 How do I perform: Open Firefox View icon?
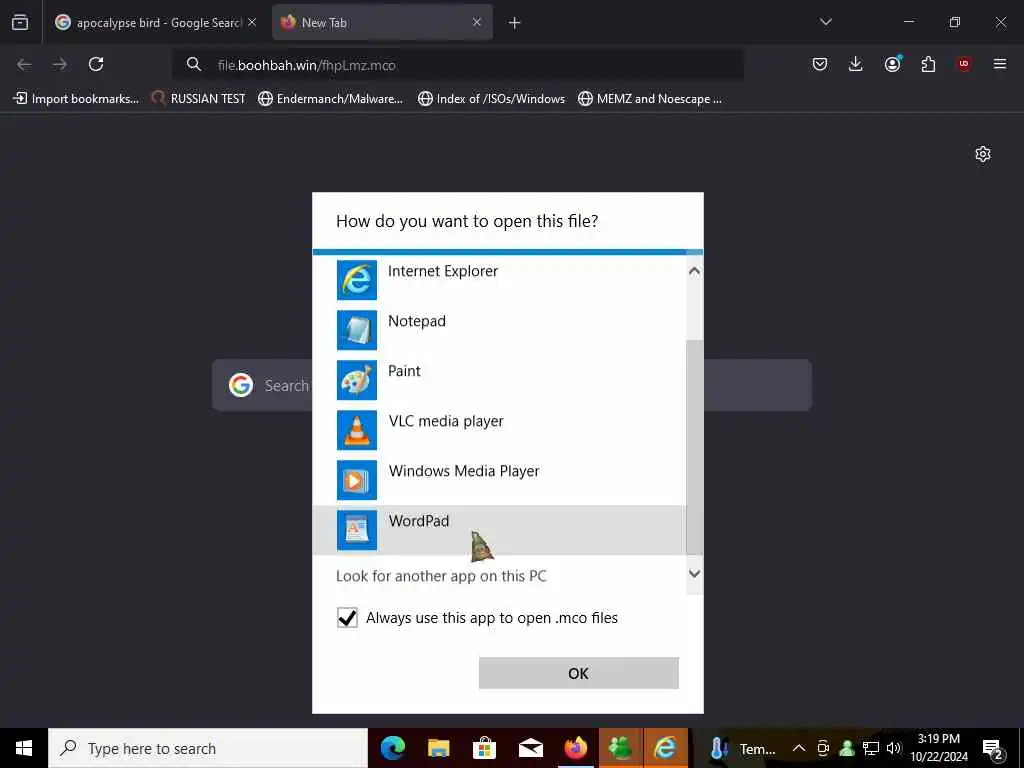(x=20, y=23)
